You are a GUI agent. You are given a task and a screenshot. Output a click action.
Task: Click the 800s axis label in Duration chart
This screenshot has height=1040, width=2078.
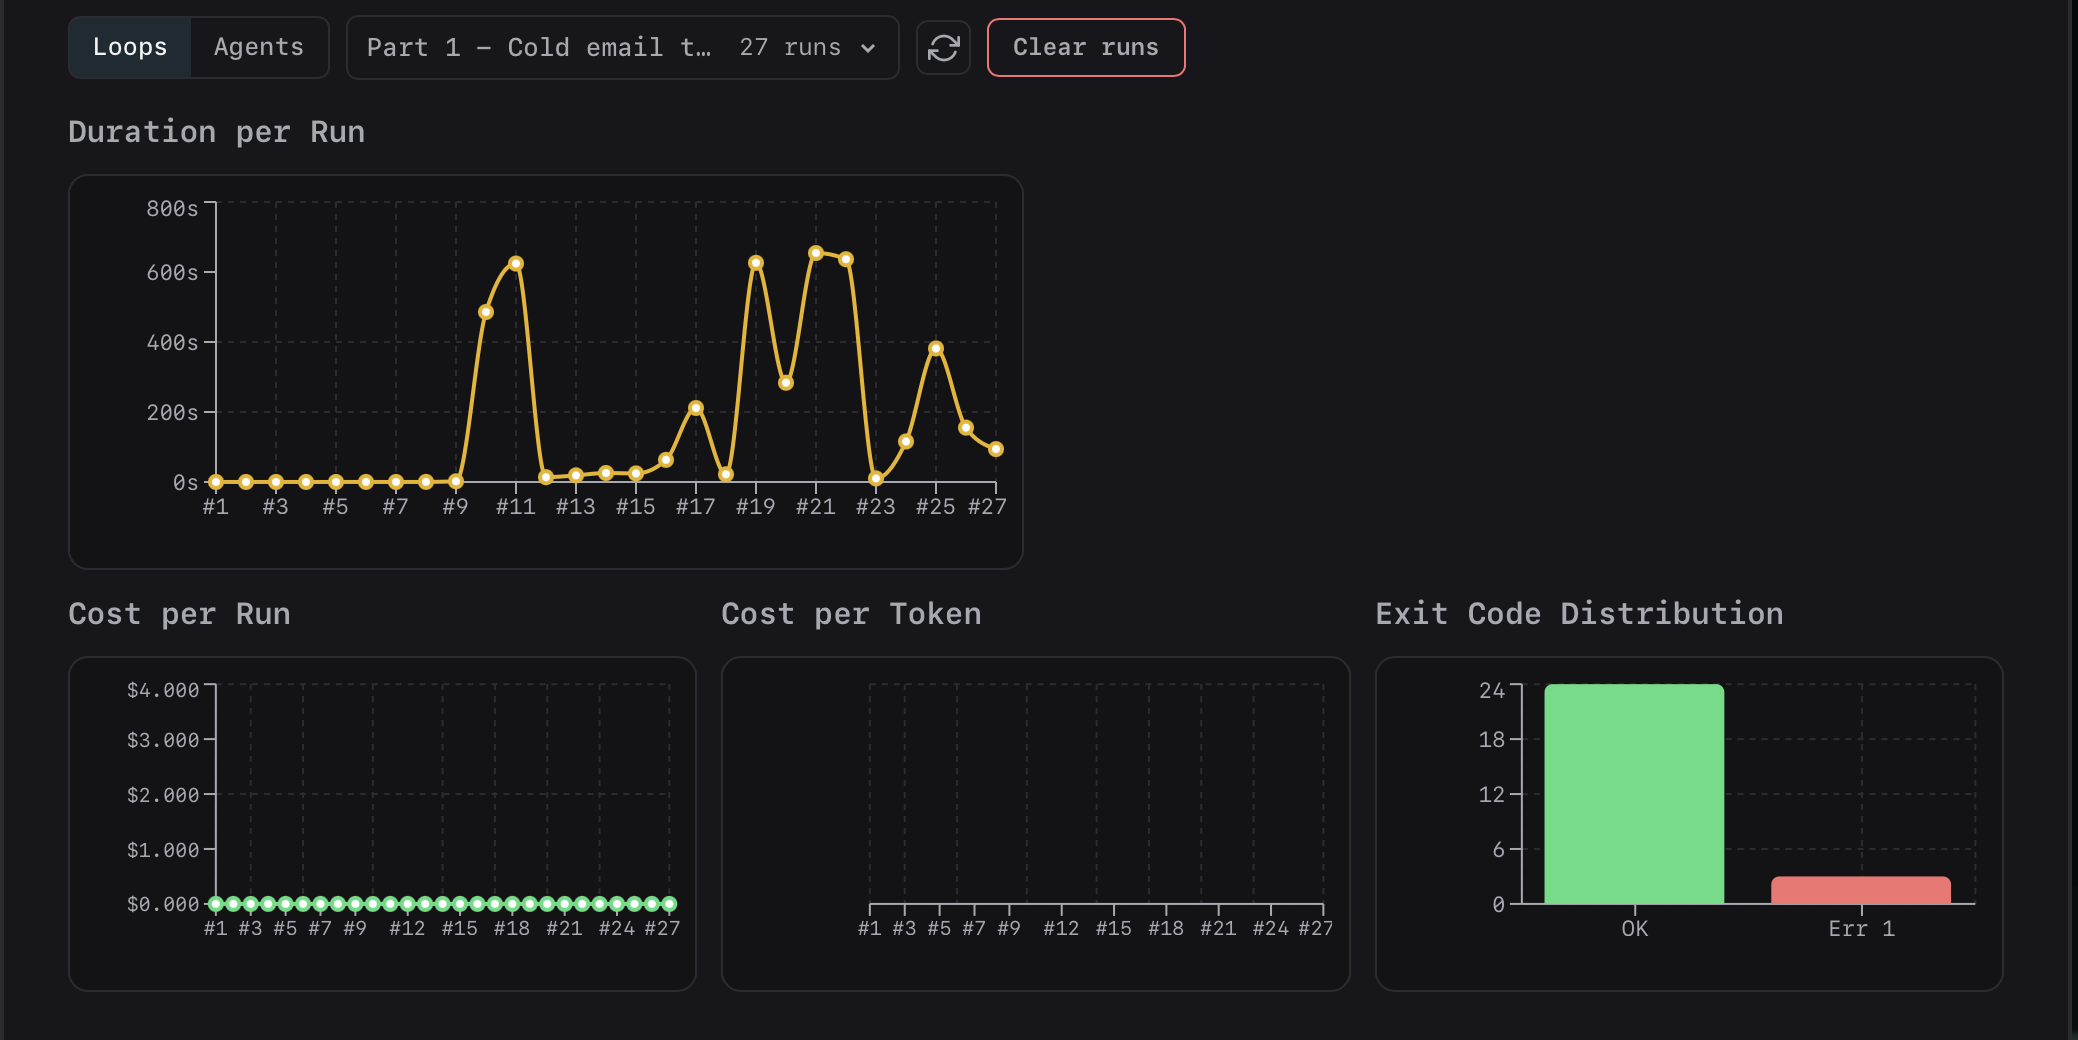[172, 209]
